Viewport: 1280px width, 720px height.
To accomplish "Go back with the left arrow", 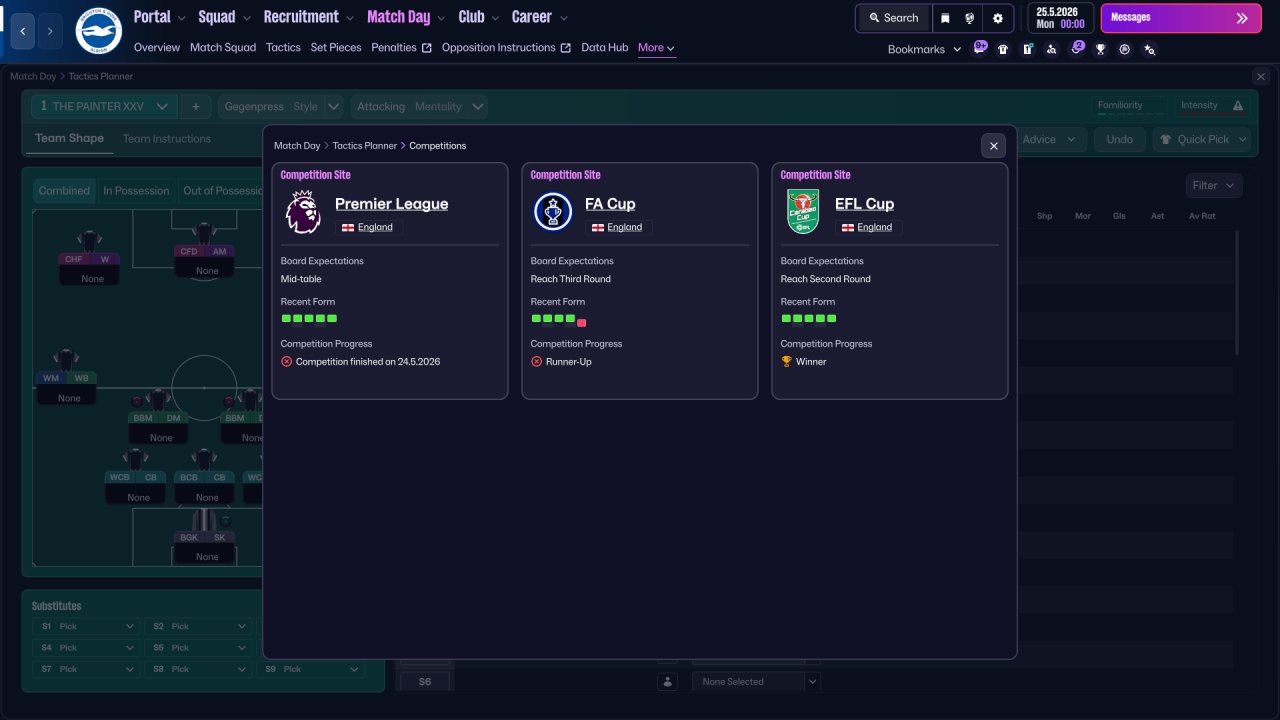I will click(24, 31).
